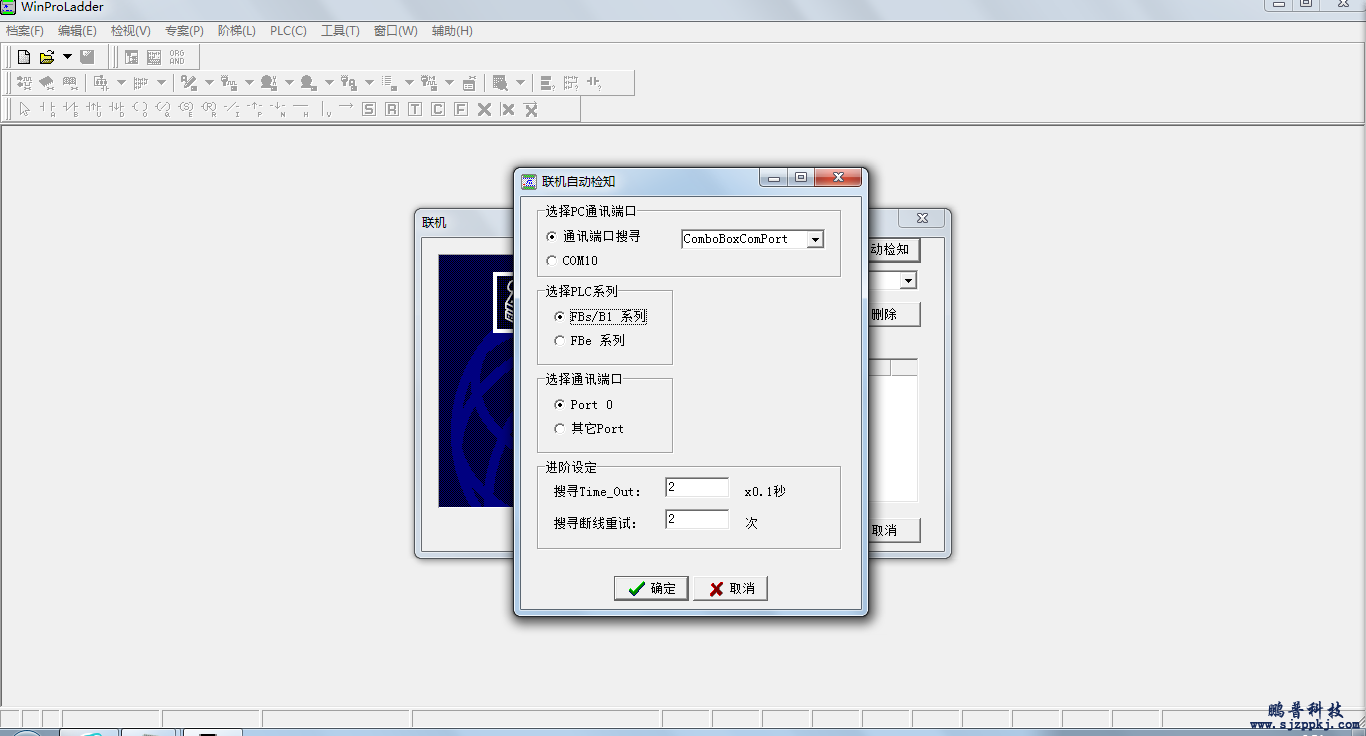This screenshot has width=1366, height=736.
Task: Insert negative transition N icon
Action: pos(277,109)
